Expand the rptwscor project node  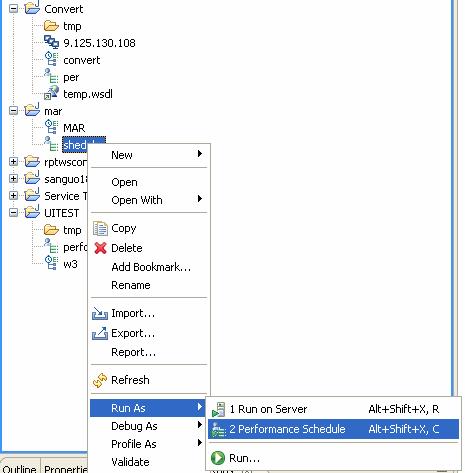click(x=14, y=162)
